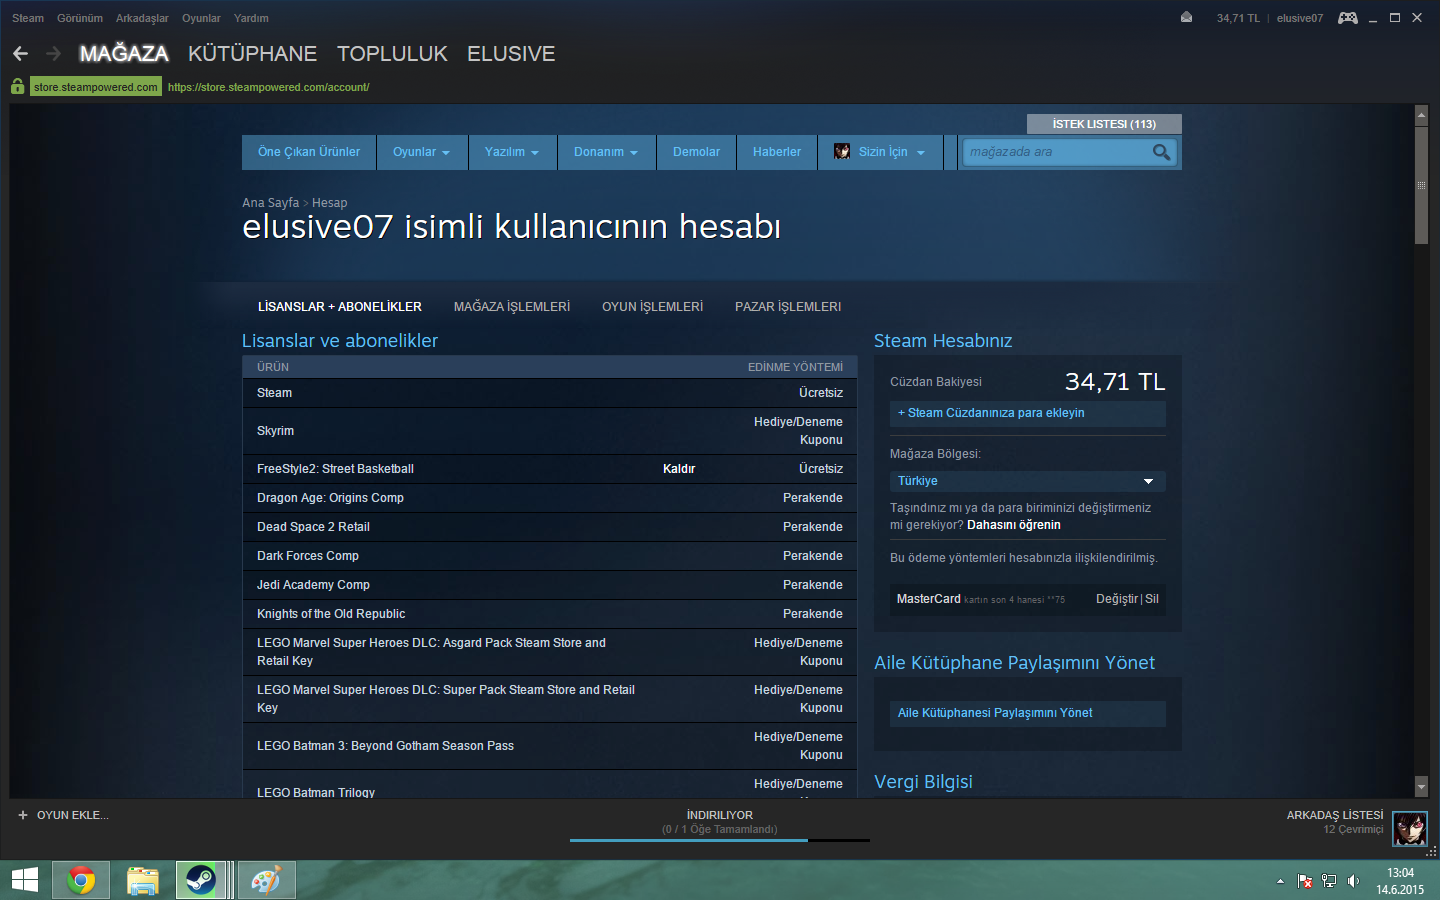Click the avatar icon beside Sizin İçin
The width and height of the screenshot is (1440, 900).
coord(842,151)
